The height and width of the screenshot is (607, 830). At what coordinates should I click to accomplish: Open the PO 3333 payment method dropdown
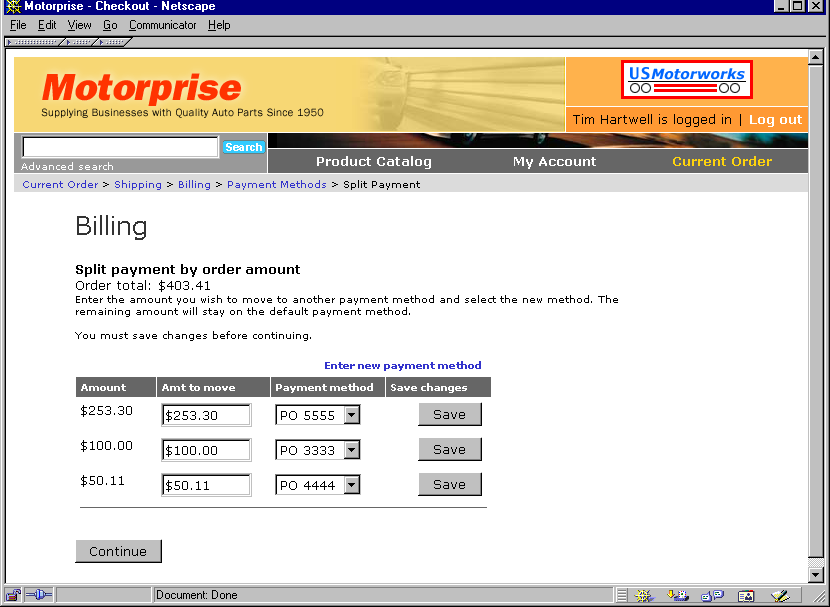point(318,450)
